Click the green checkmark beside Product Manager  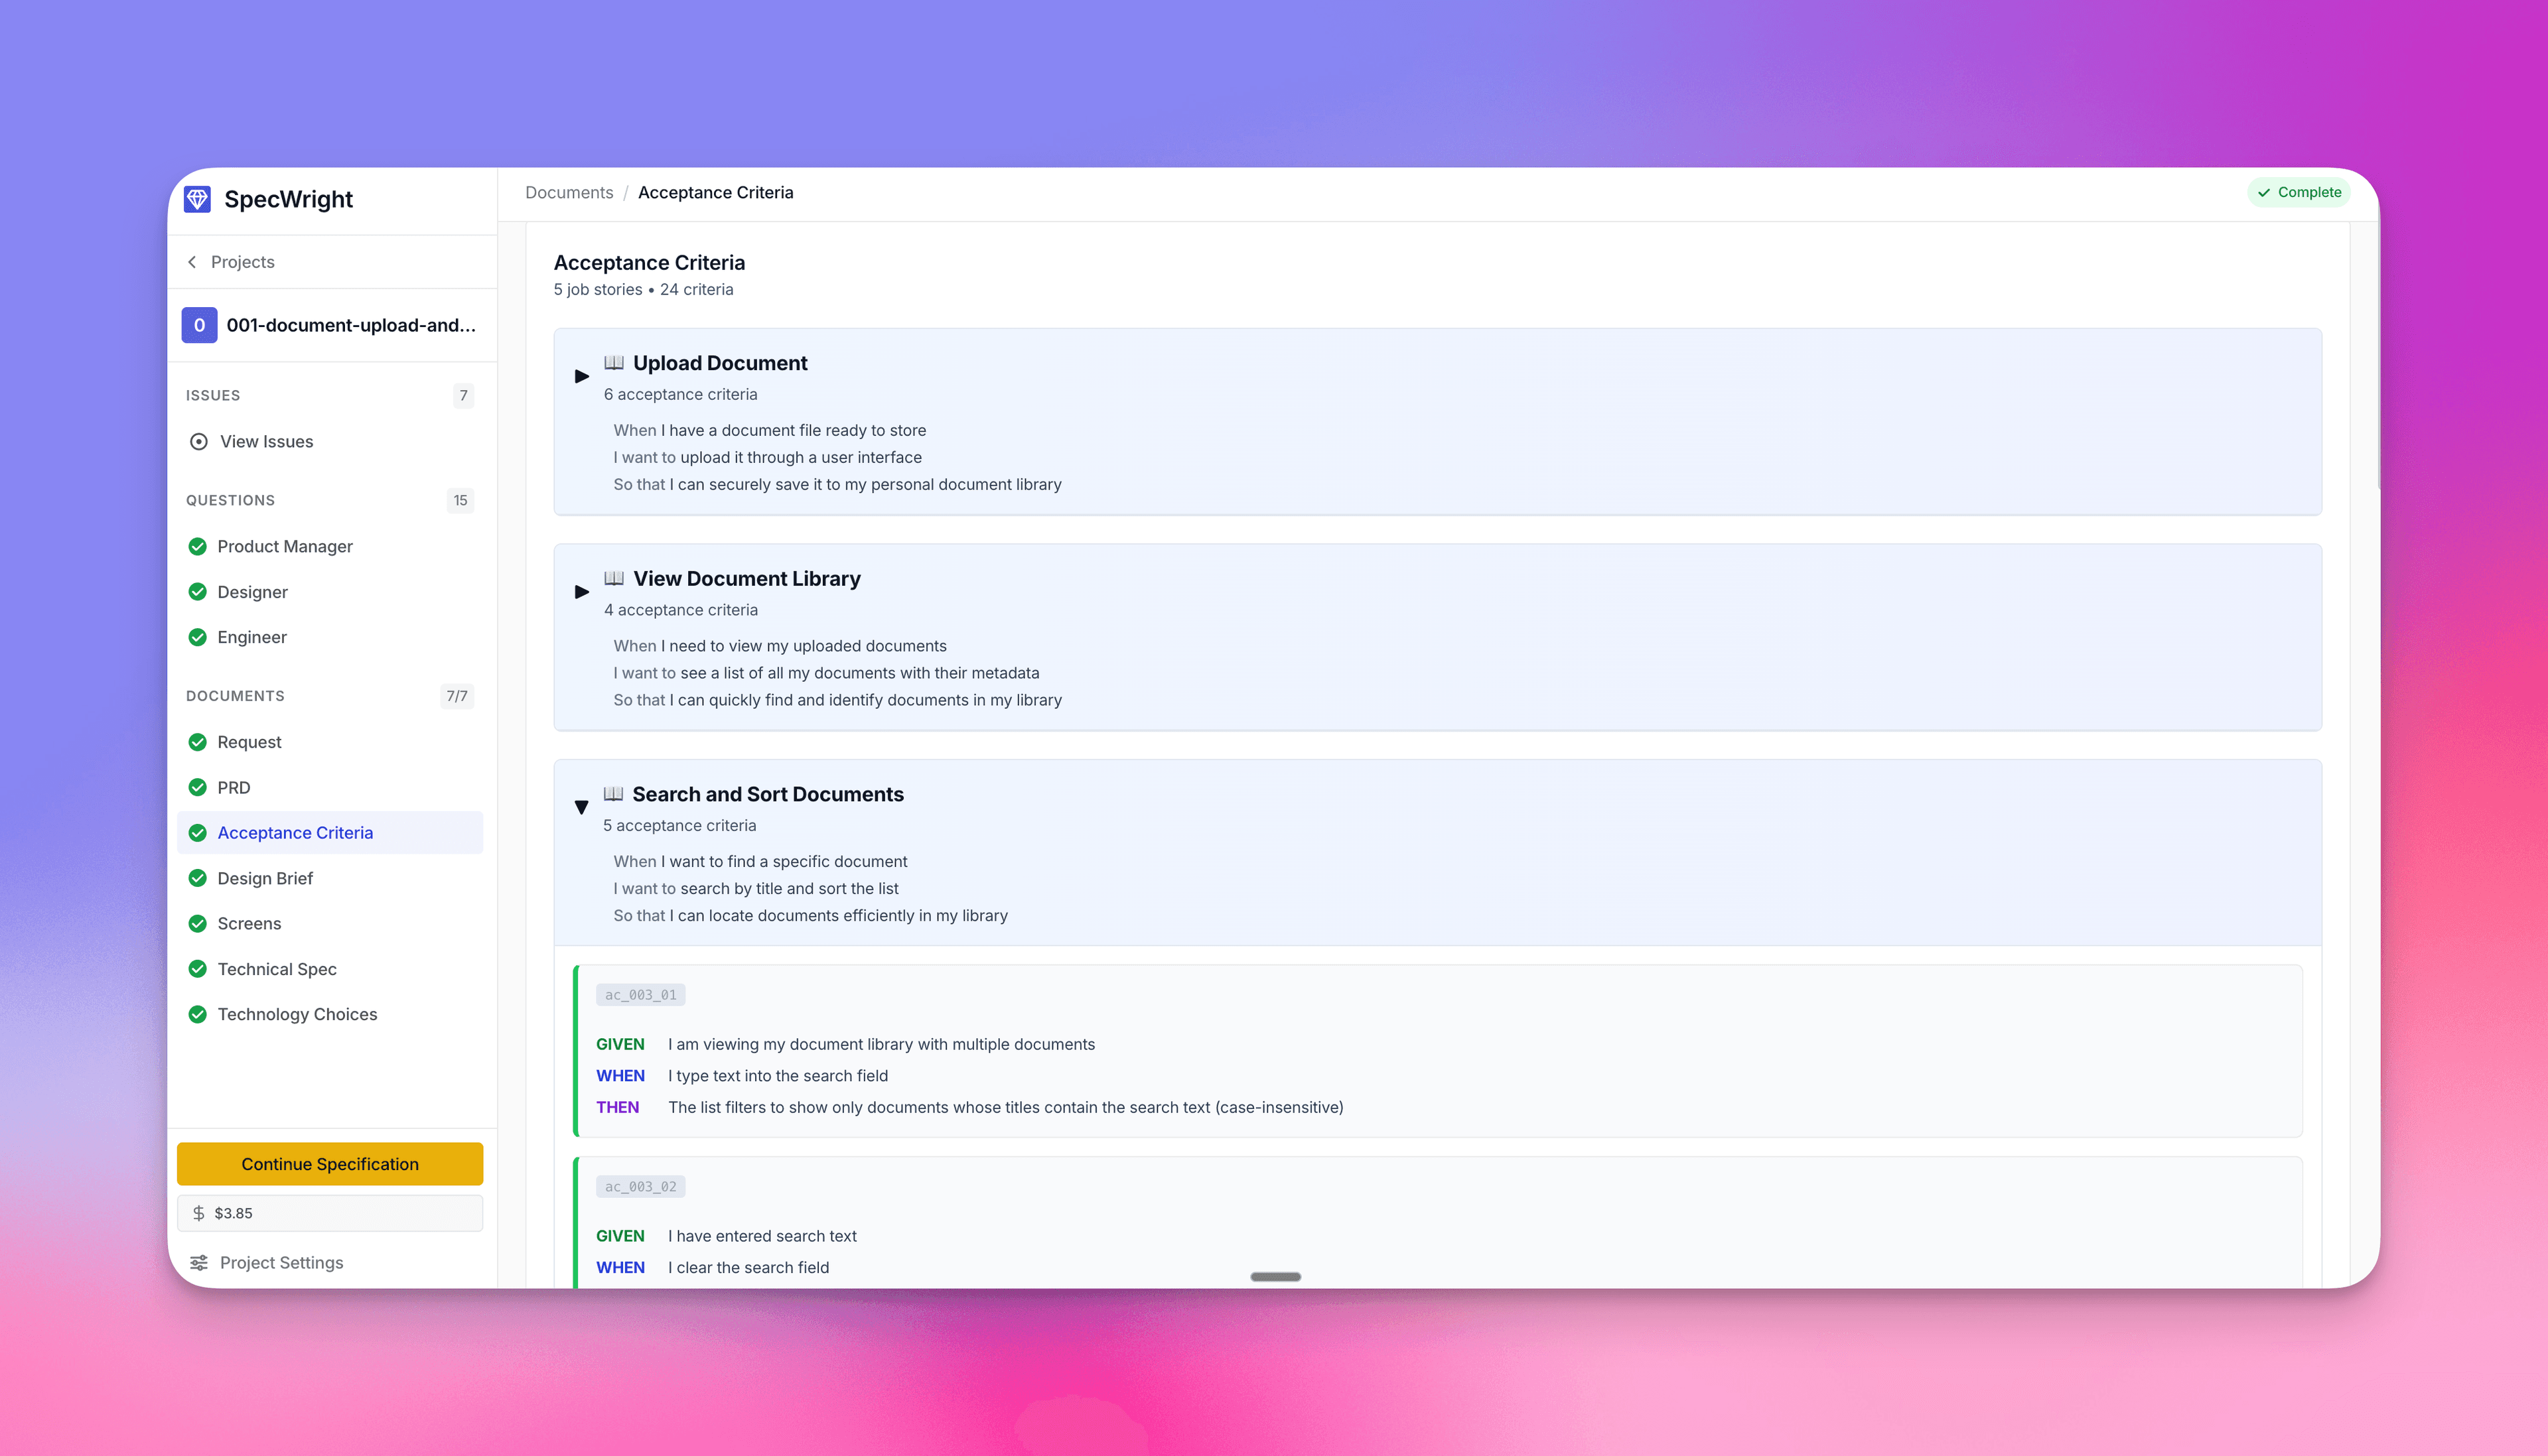(197, 546)
